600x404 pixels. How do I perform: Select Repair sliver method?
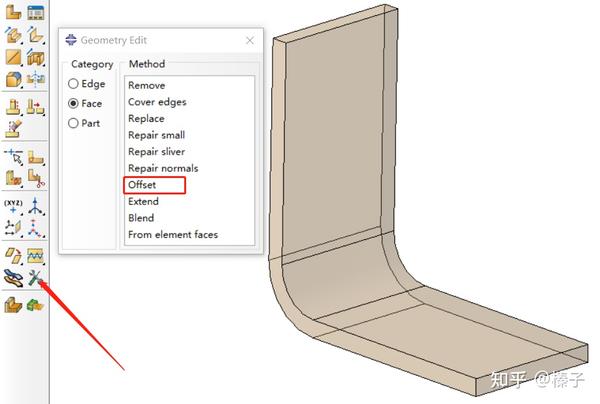[157, 152]
